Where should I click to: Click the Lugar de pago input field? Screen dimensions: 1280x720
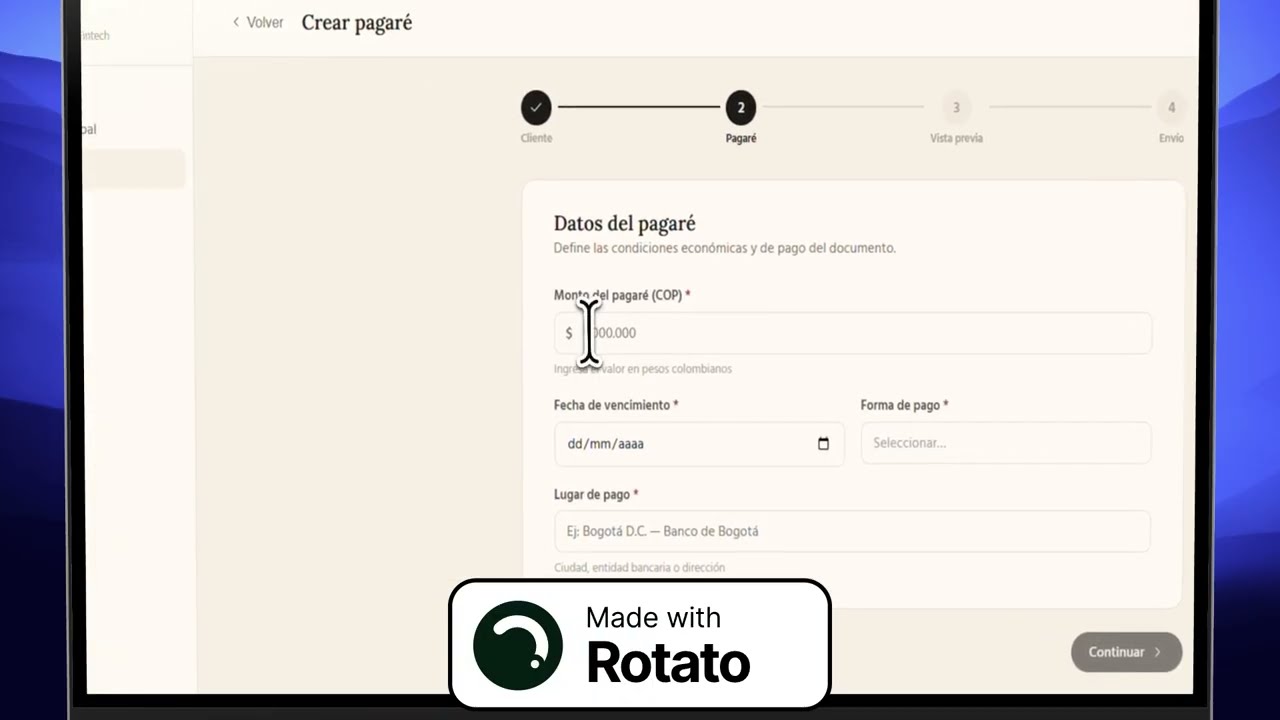852,531
